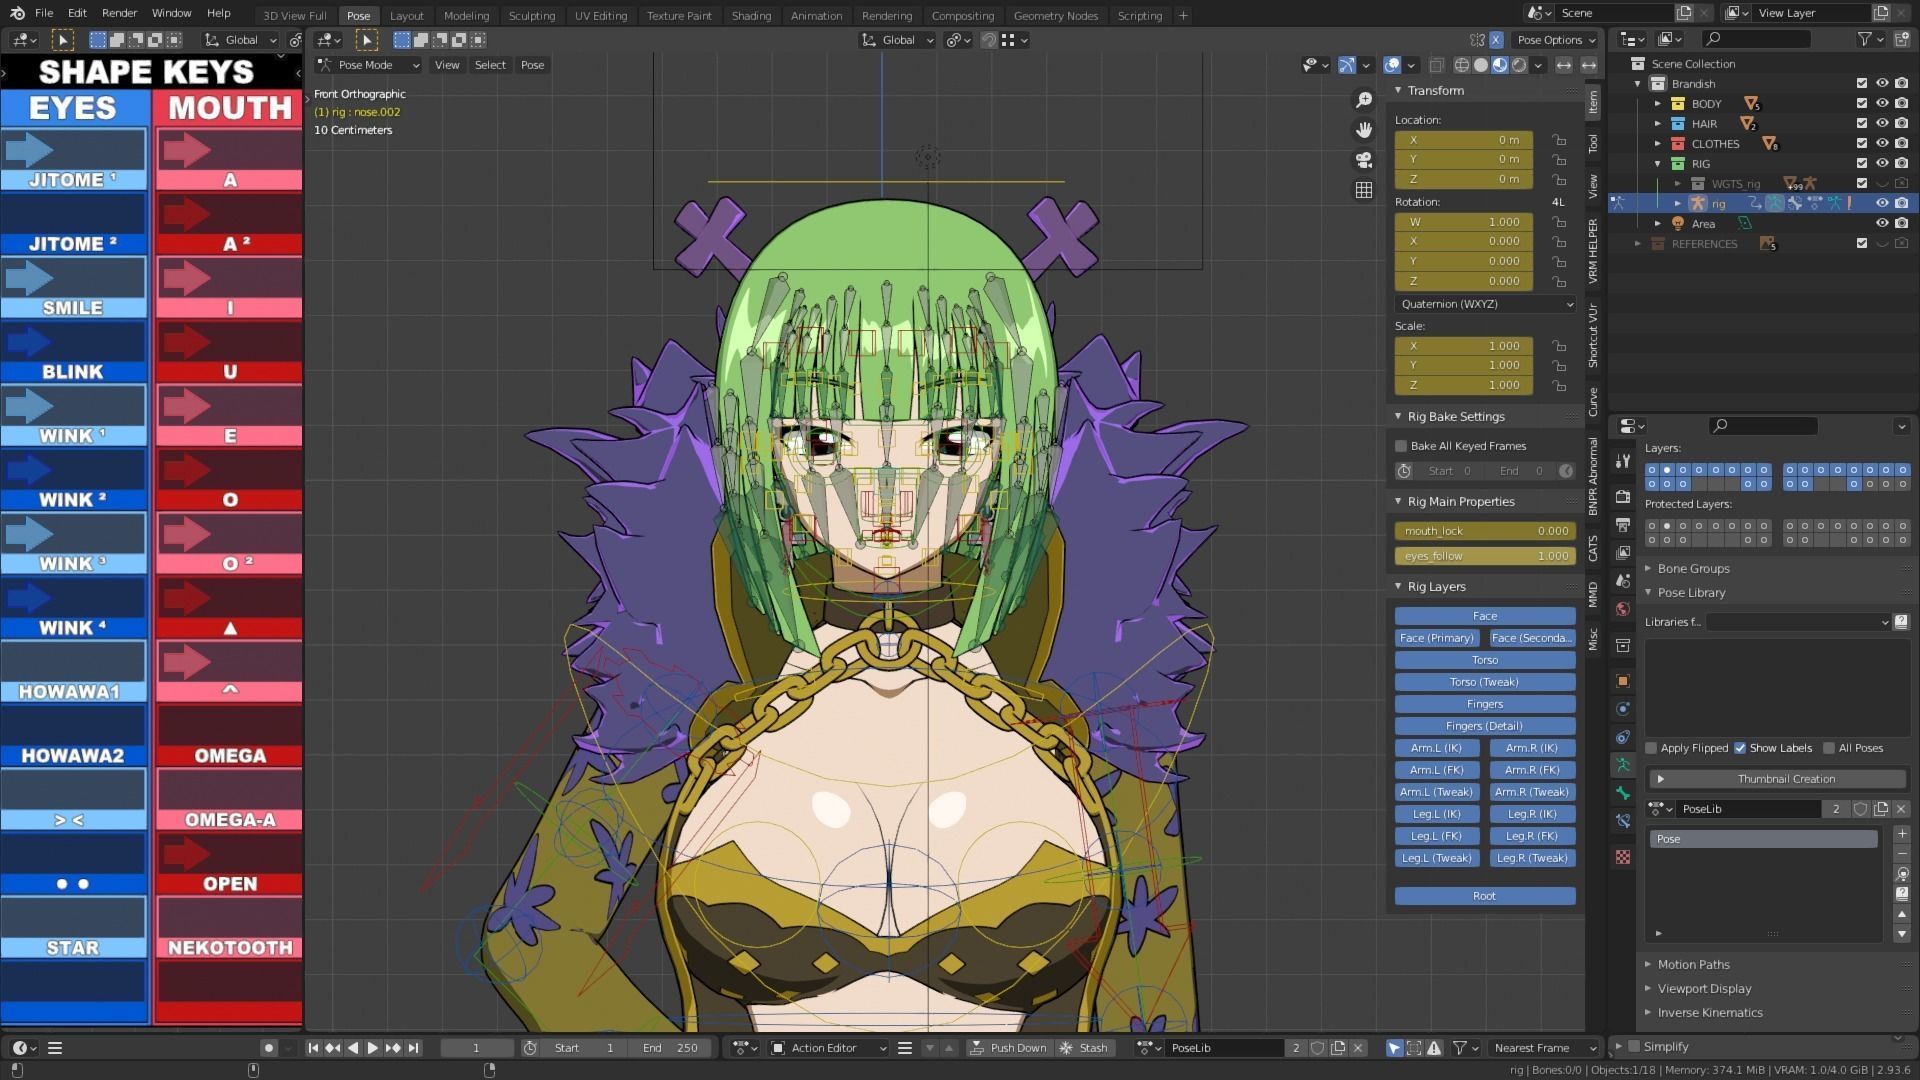
Task: Adjust the Scale X value field
Action: click(1463, 346)
